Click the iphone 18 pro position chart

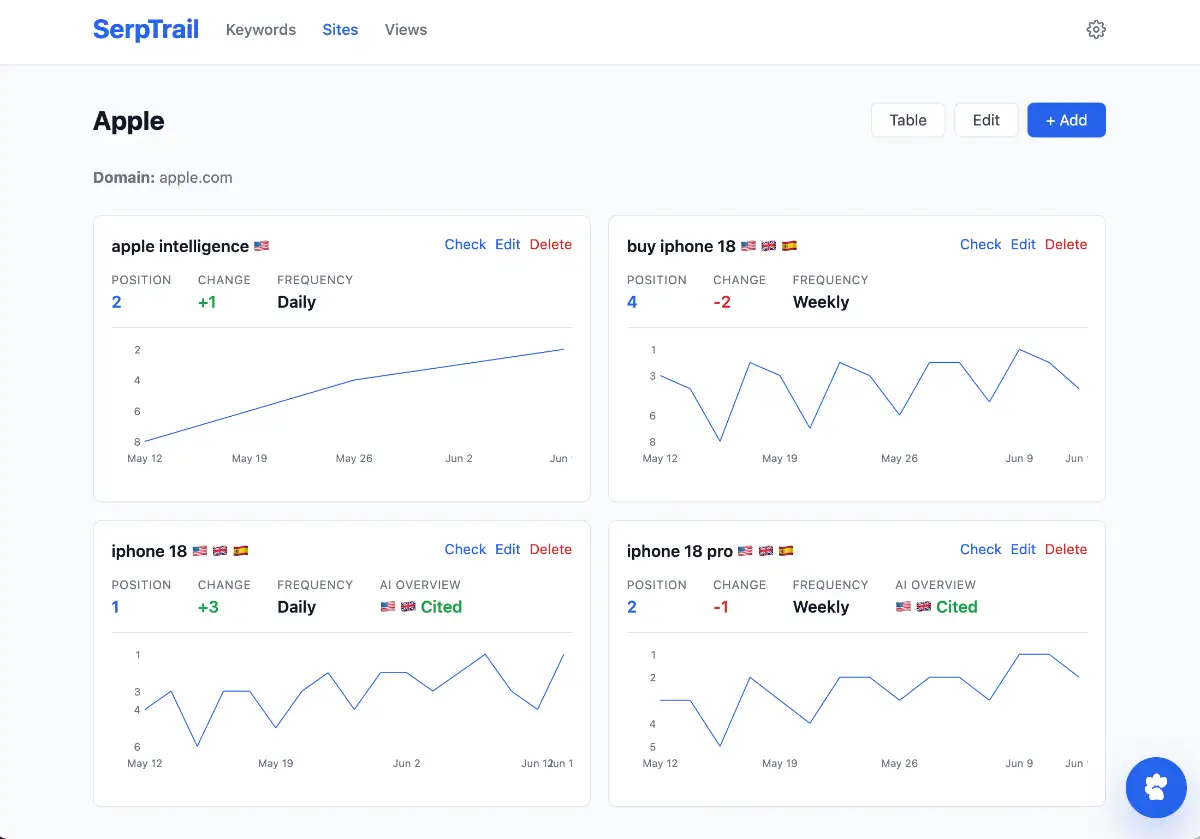857,708
